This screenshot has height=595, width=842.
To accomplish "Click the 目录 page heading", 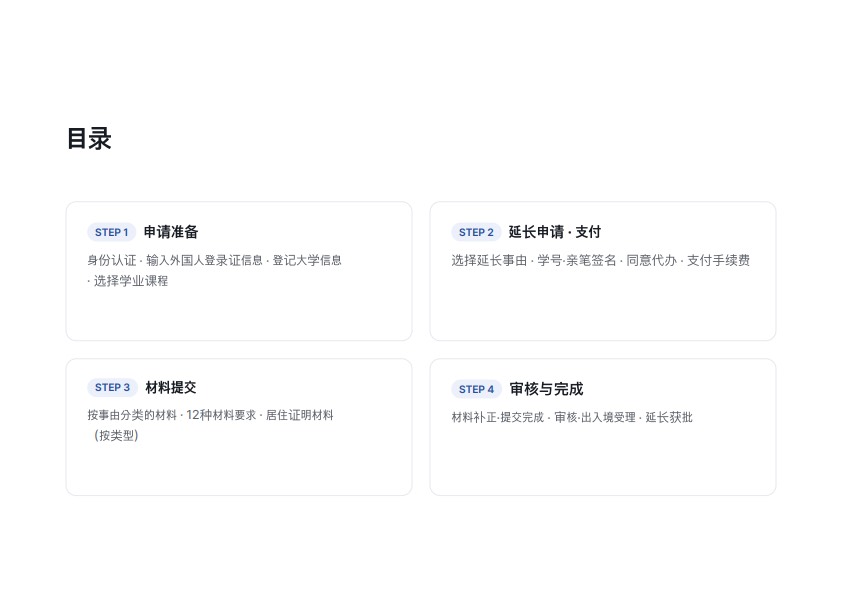I will tap(89, 139).
